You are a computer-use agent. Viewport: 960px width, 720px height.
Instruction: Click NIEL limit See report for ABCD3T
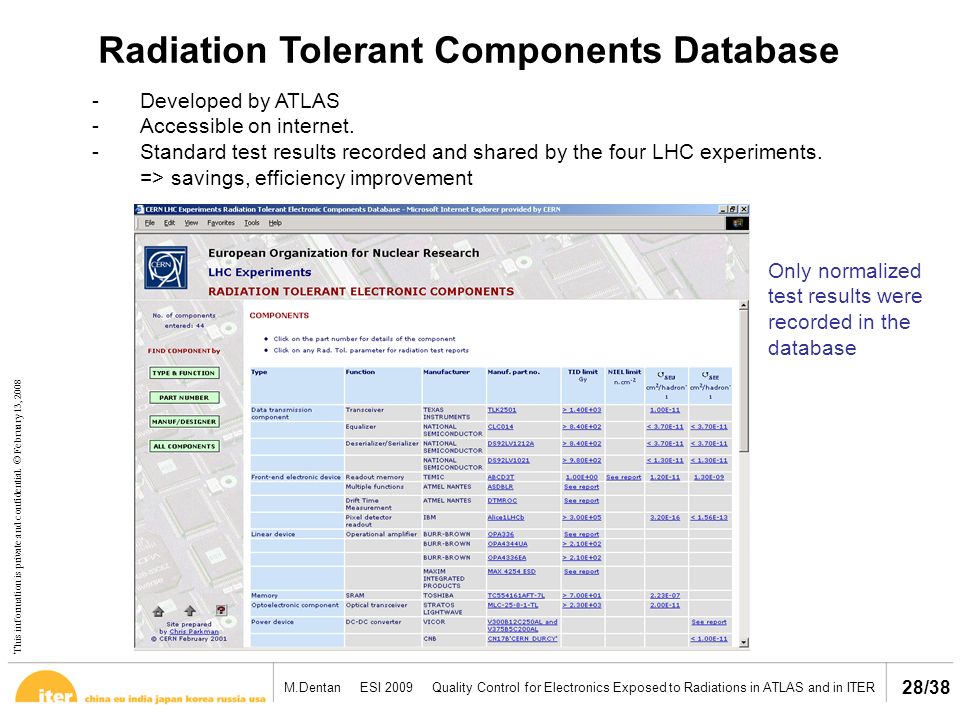pyautogui.click(x=623, y=477)
